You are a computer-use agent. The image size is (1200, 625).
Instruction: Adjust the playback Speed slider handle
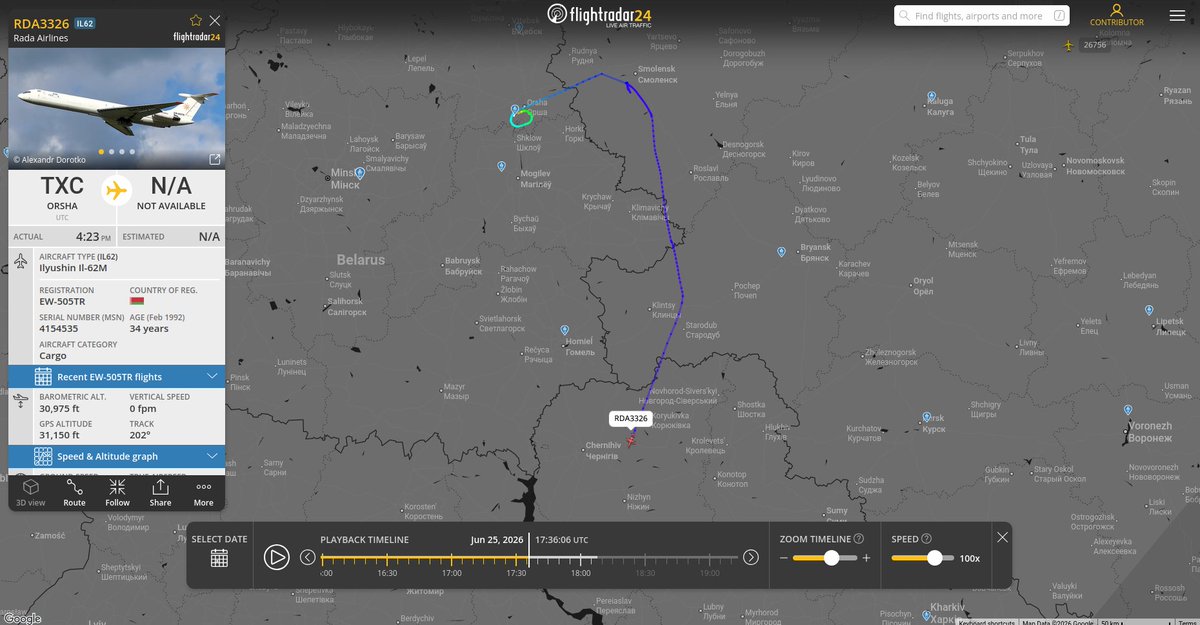(x=934, y=558)
